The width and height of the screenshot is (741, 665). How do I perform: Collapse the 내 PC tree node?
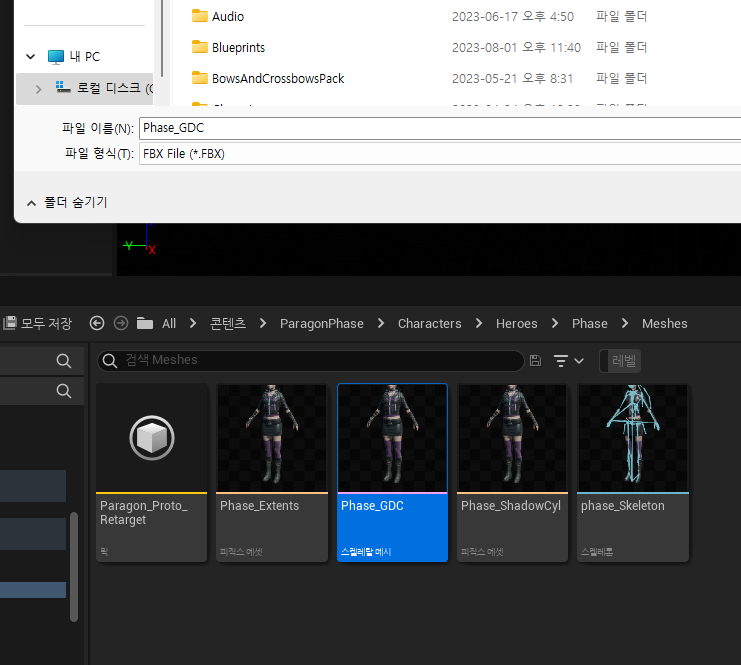tap(31, 57)
